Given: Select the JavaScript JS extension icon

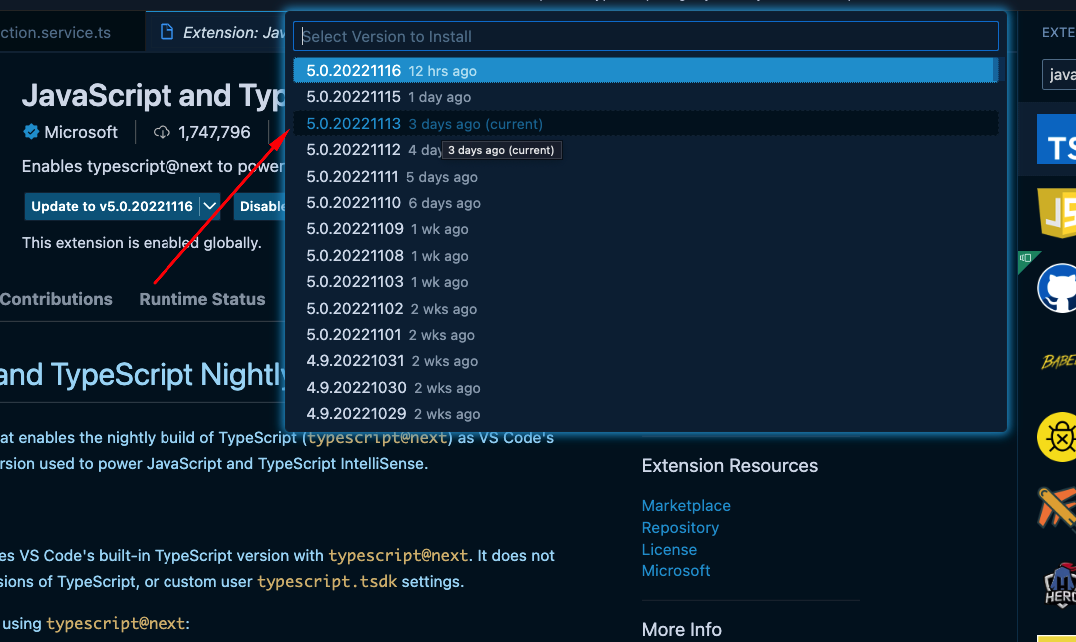Looking at the screenshot, I should (1057, 213).
